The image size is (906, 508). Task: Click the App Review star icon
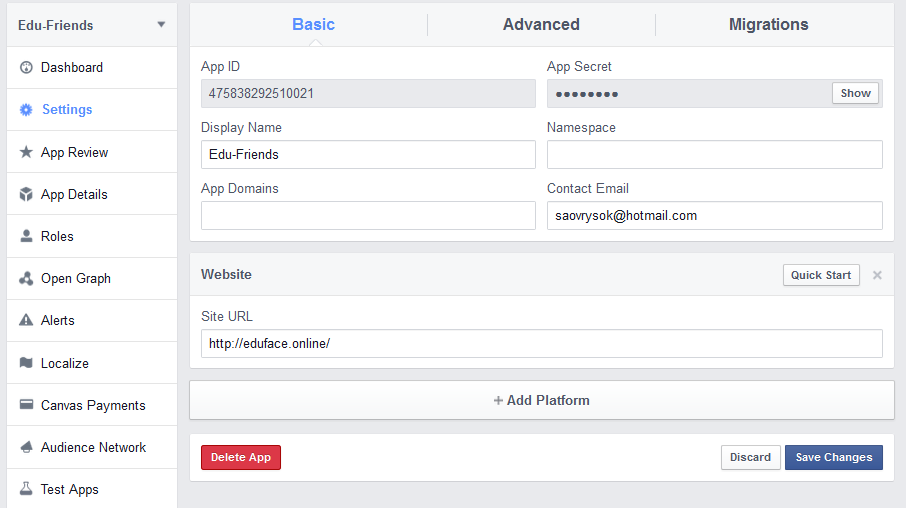(x=26, y=152)
